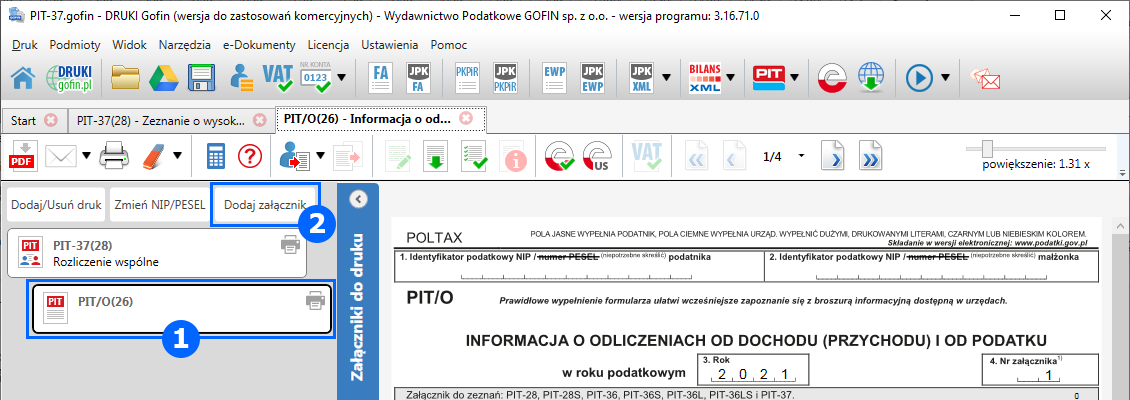This screenshot has width=1130, height=400.
Task: Export form to PDF
Action: pyautogui.click(x=23, y=154)
